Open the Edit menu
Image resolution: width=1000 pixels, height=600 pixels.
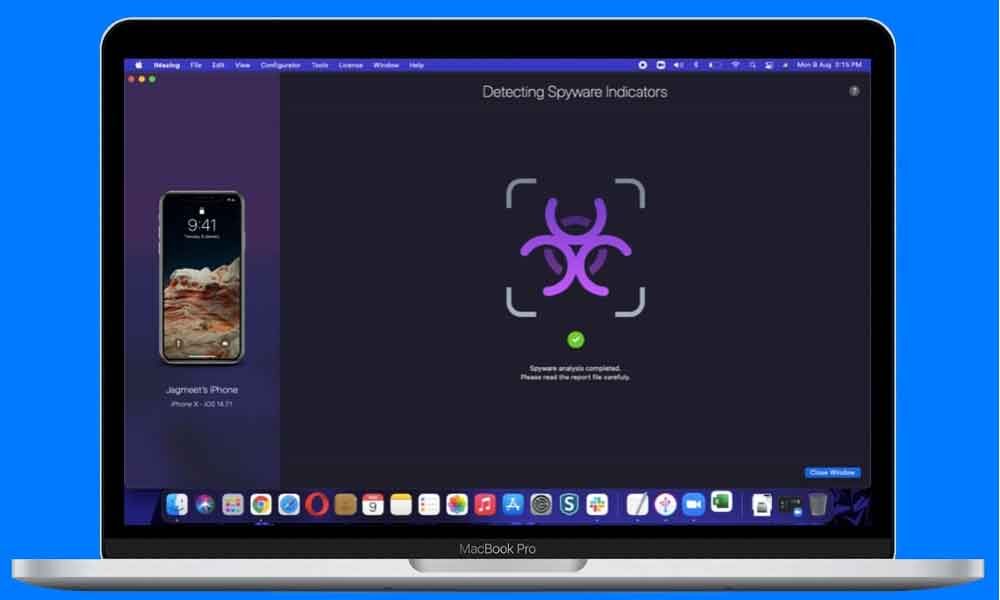(x=218, y=65)
